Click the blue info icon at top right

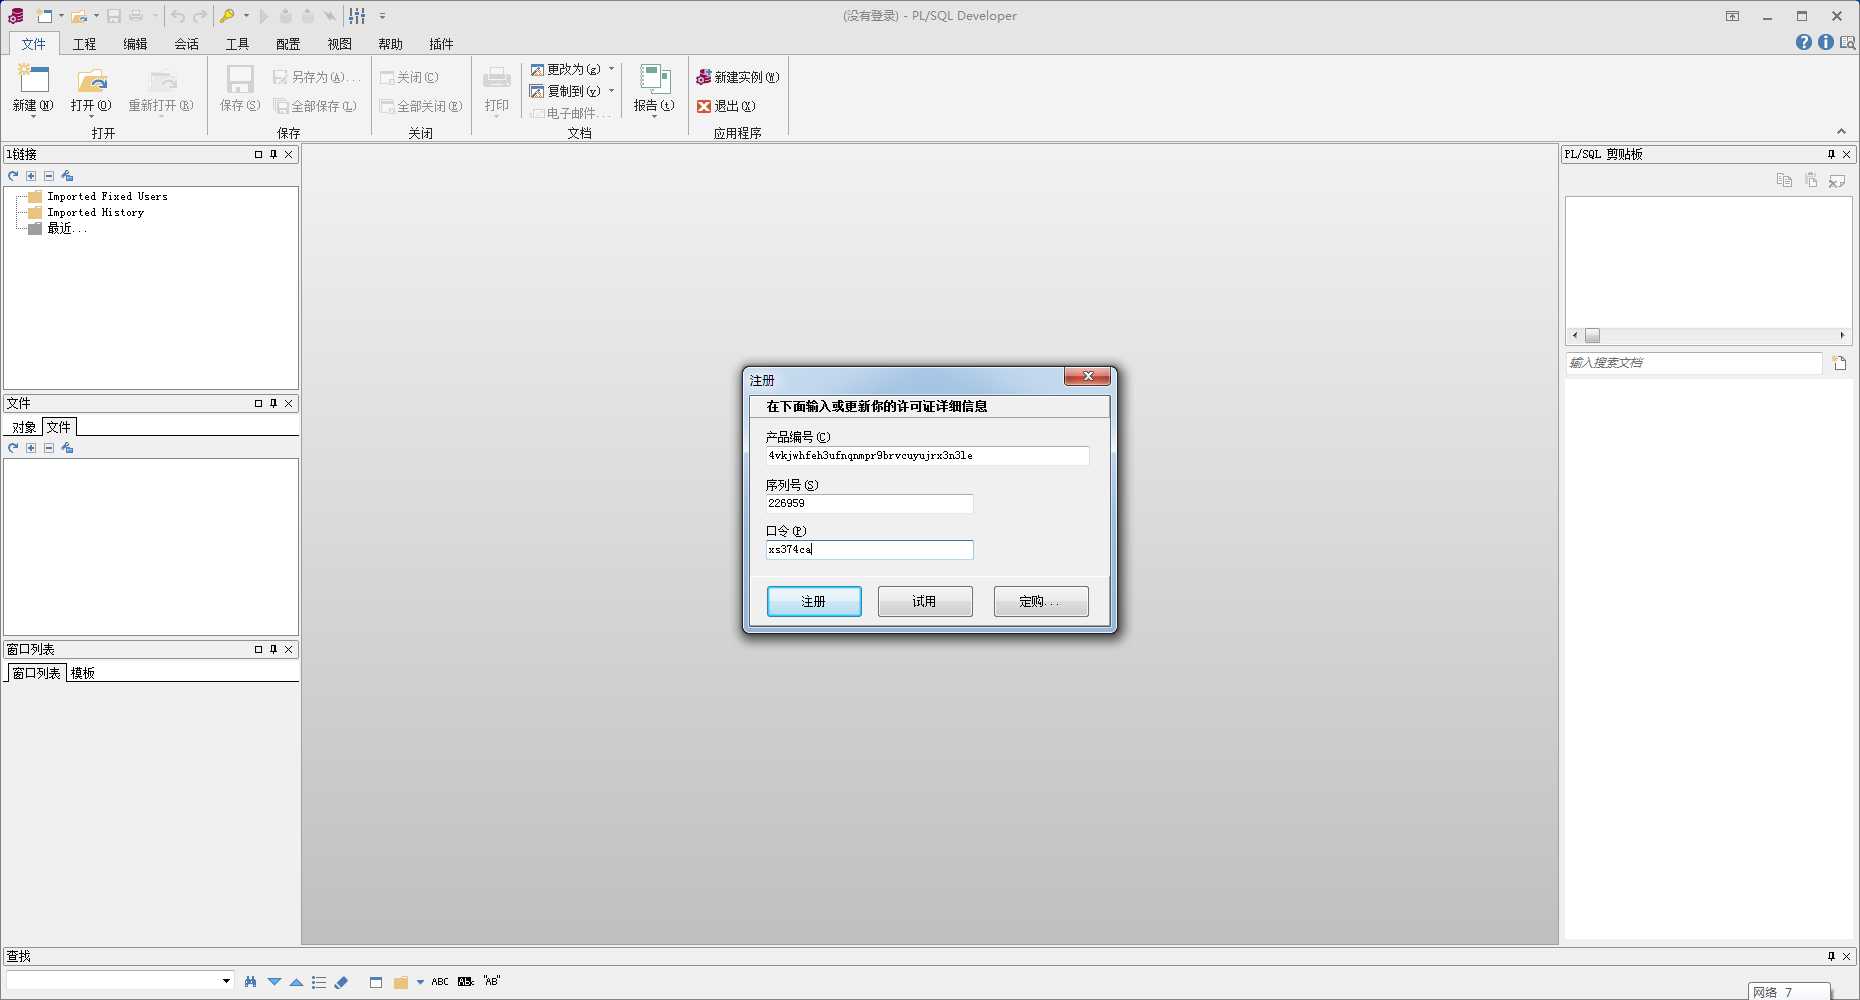pyautogui.click(x=1825, y=42)
